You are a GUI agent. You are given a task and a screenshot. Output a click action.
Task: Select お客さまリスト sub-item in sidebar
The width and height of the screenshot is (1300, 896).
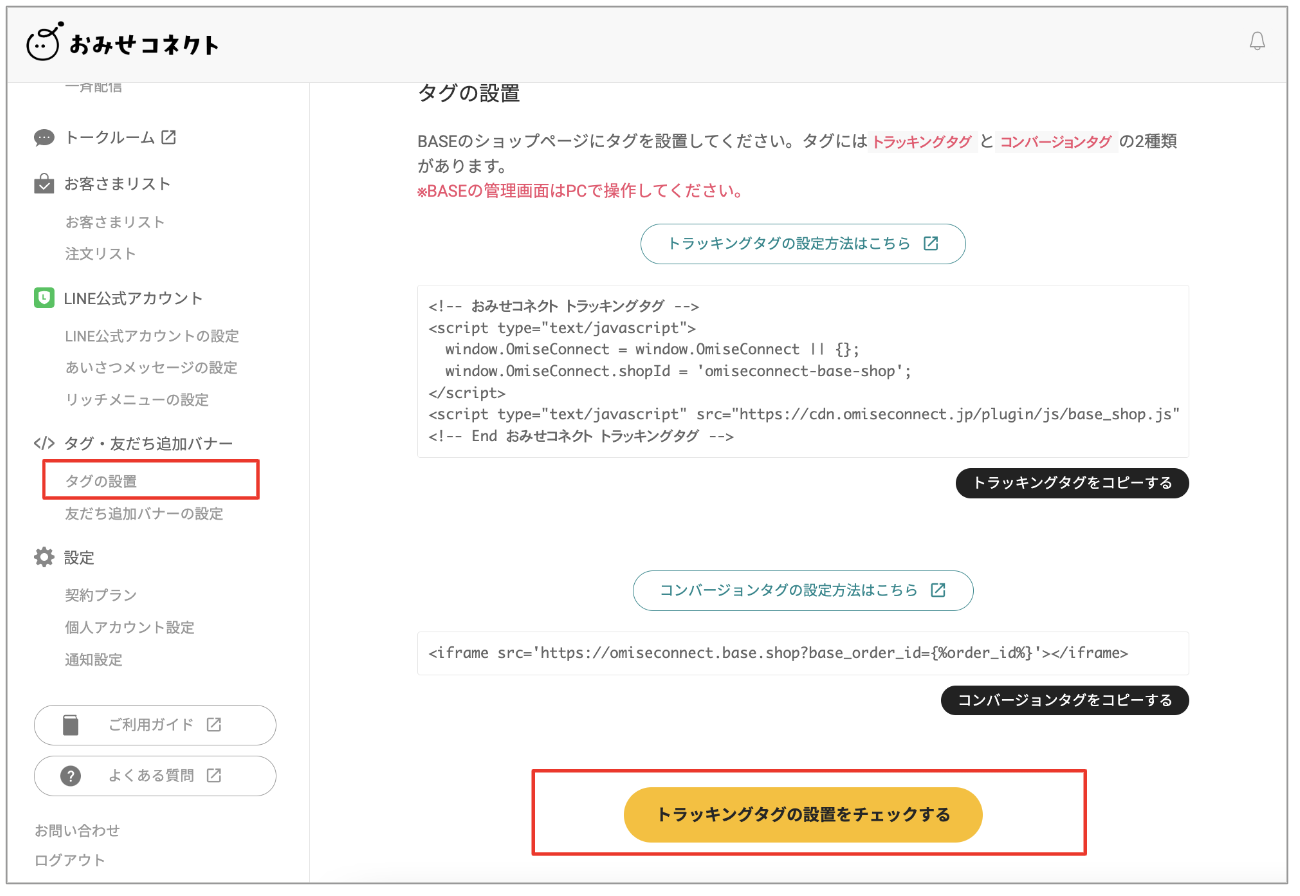[x=115, y=222]
